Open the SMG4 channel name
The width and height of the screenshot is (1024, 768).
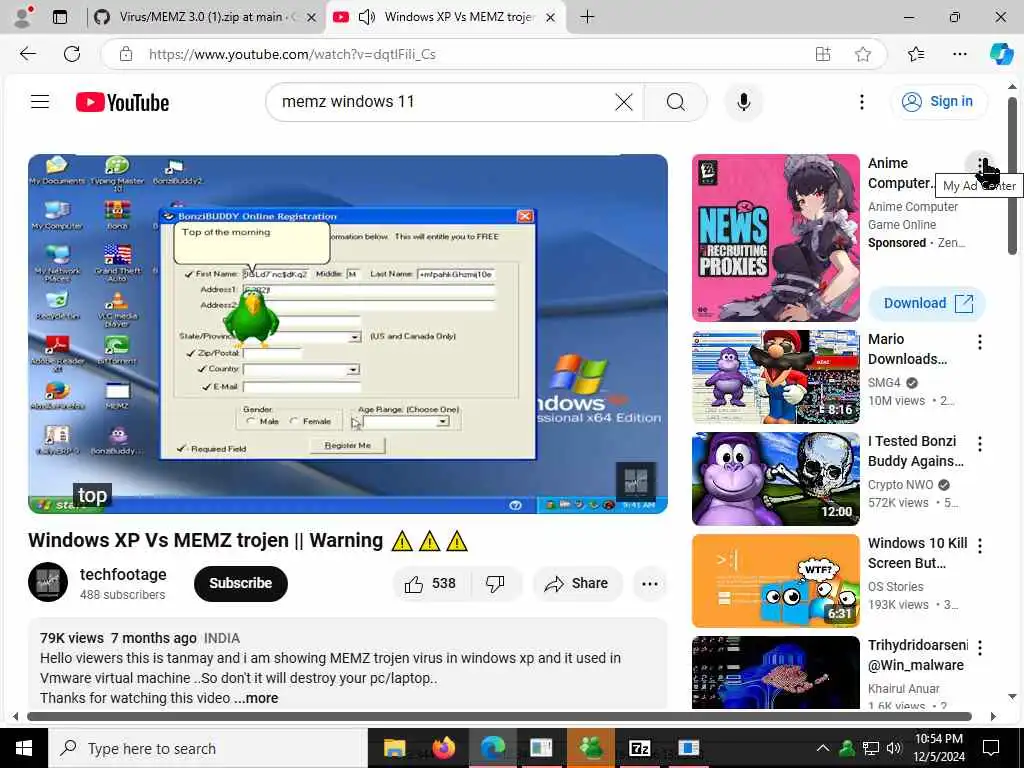(x=884, y=383)
